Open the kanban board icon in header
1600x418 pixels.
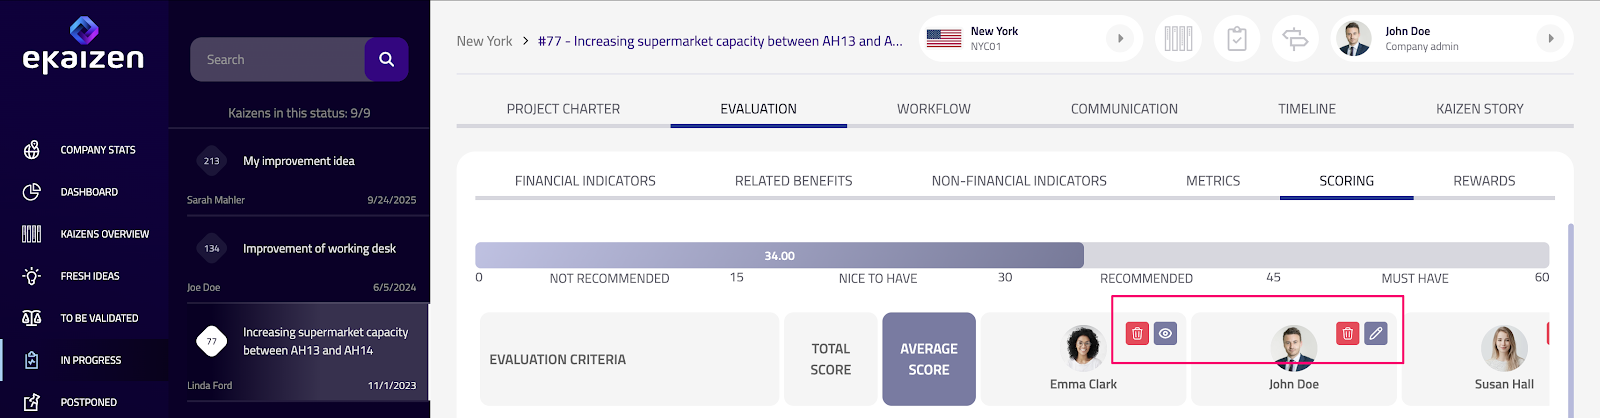tap(1178, 39)
